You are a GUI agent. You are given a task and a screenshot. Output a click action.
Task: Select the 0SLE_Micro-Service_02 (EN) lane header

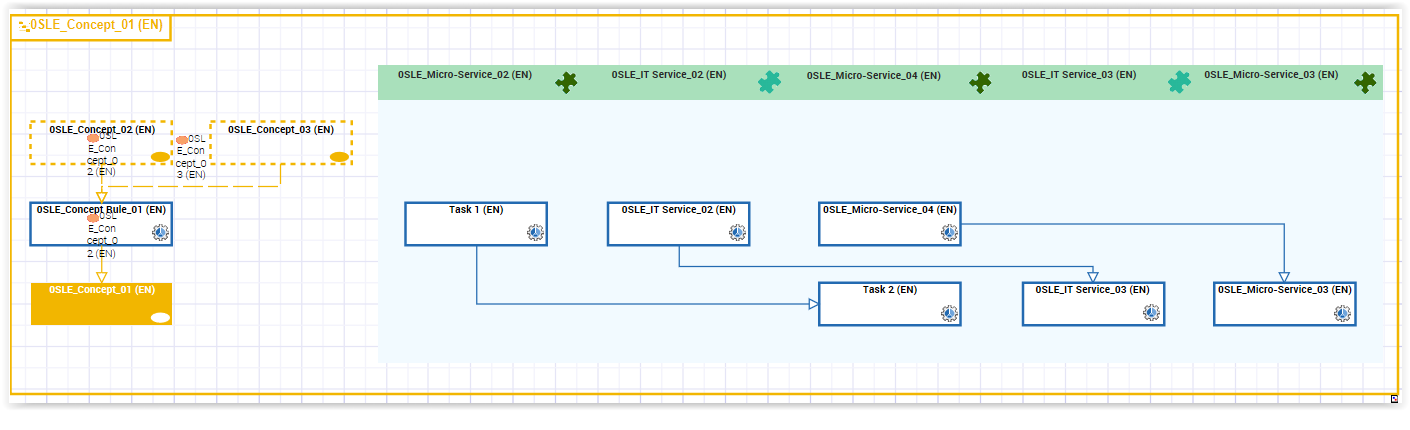coord(465,75)
